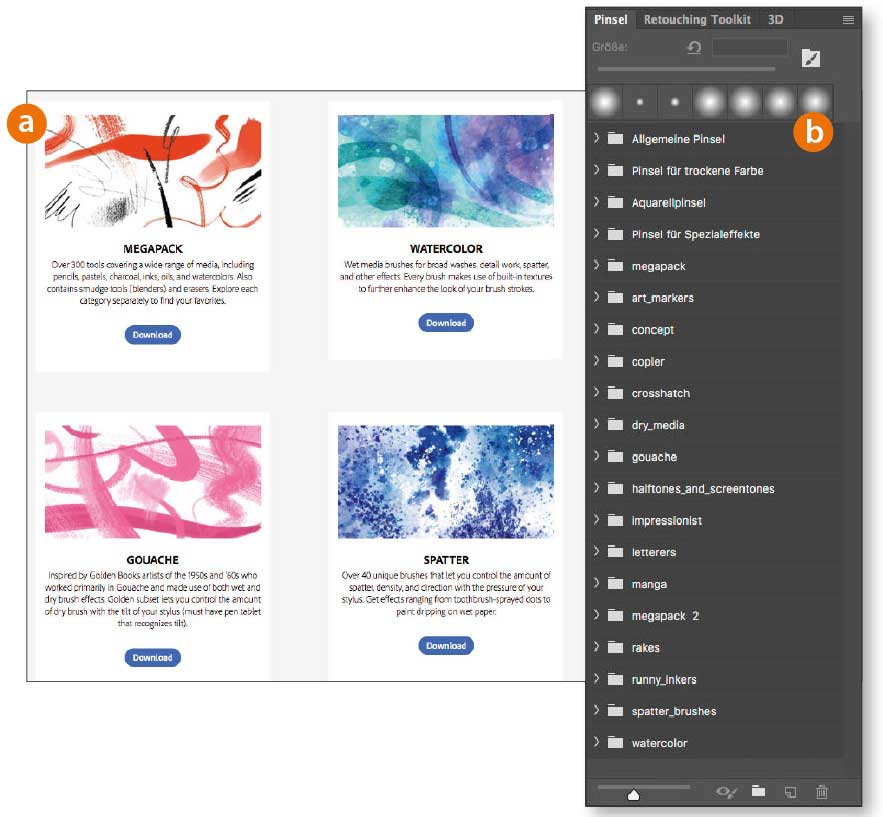This screenshot has height=817, width=883.
Task: Expand the Aquarellpinsel group chevron
Action: [x=596, y=201]
